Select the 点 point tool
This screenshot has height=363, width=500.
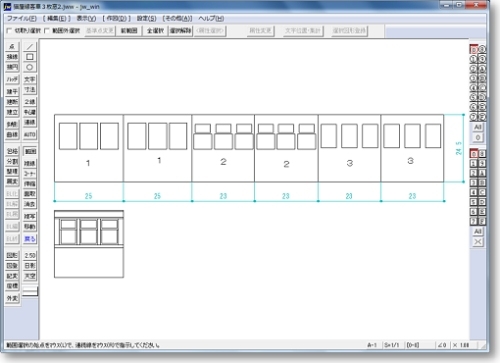[x=12, y=46]
